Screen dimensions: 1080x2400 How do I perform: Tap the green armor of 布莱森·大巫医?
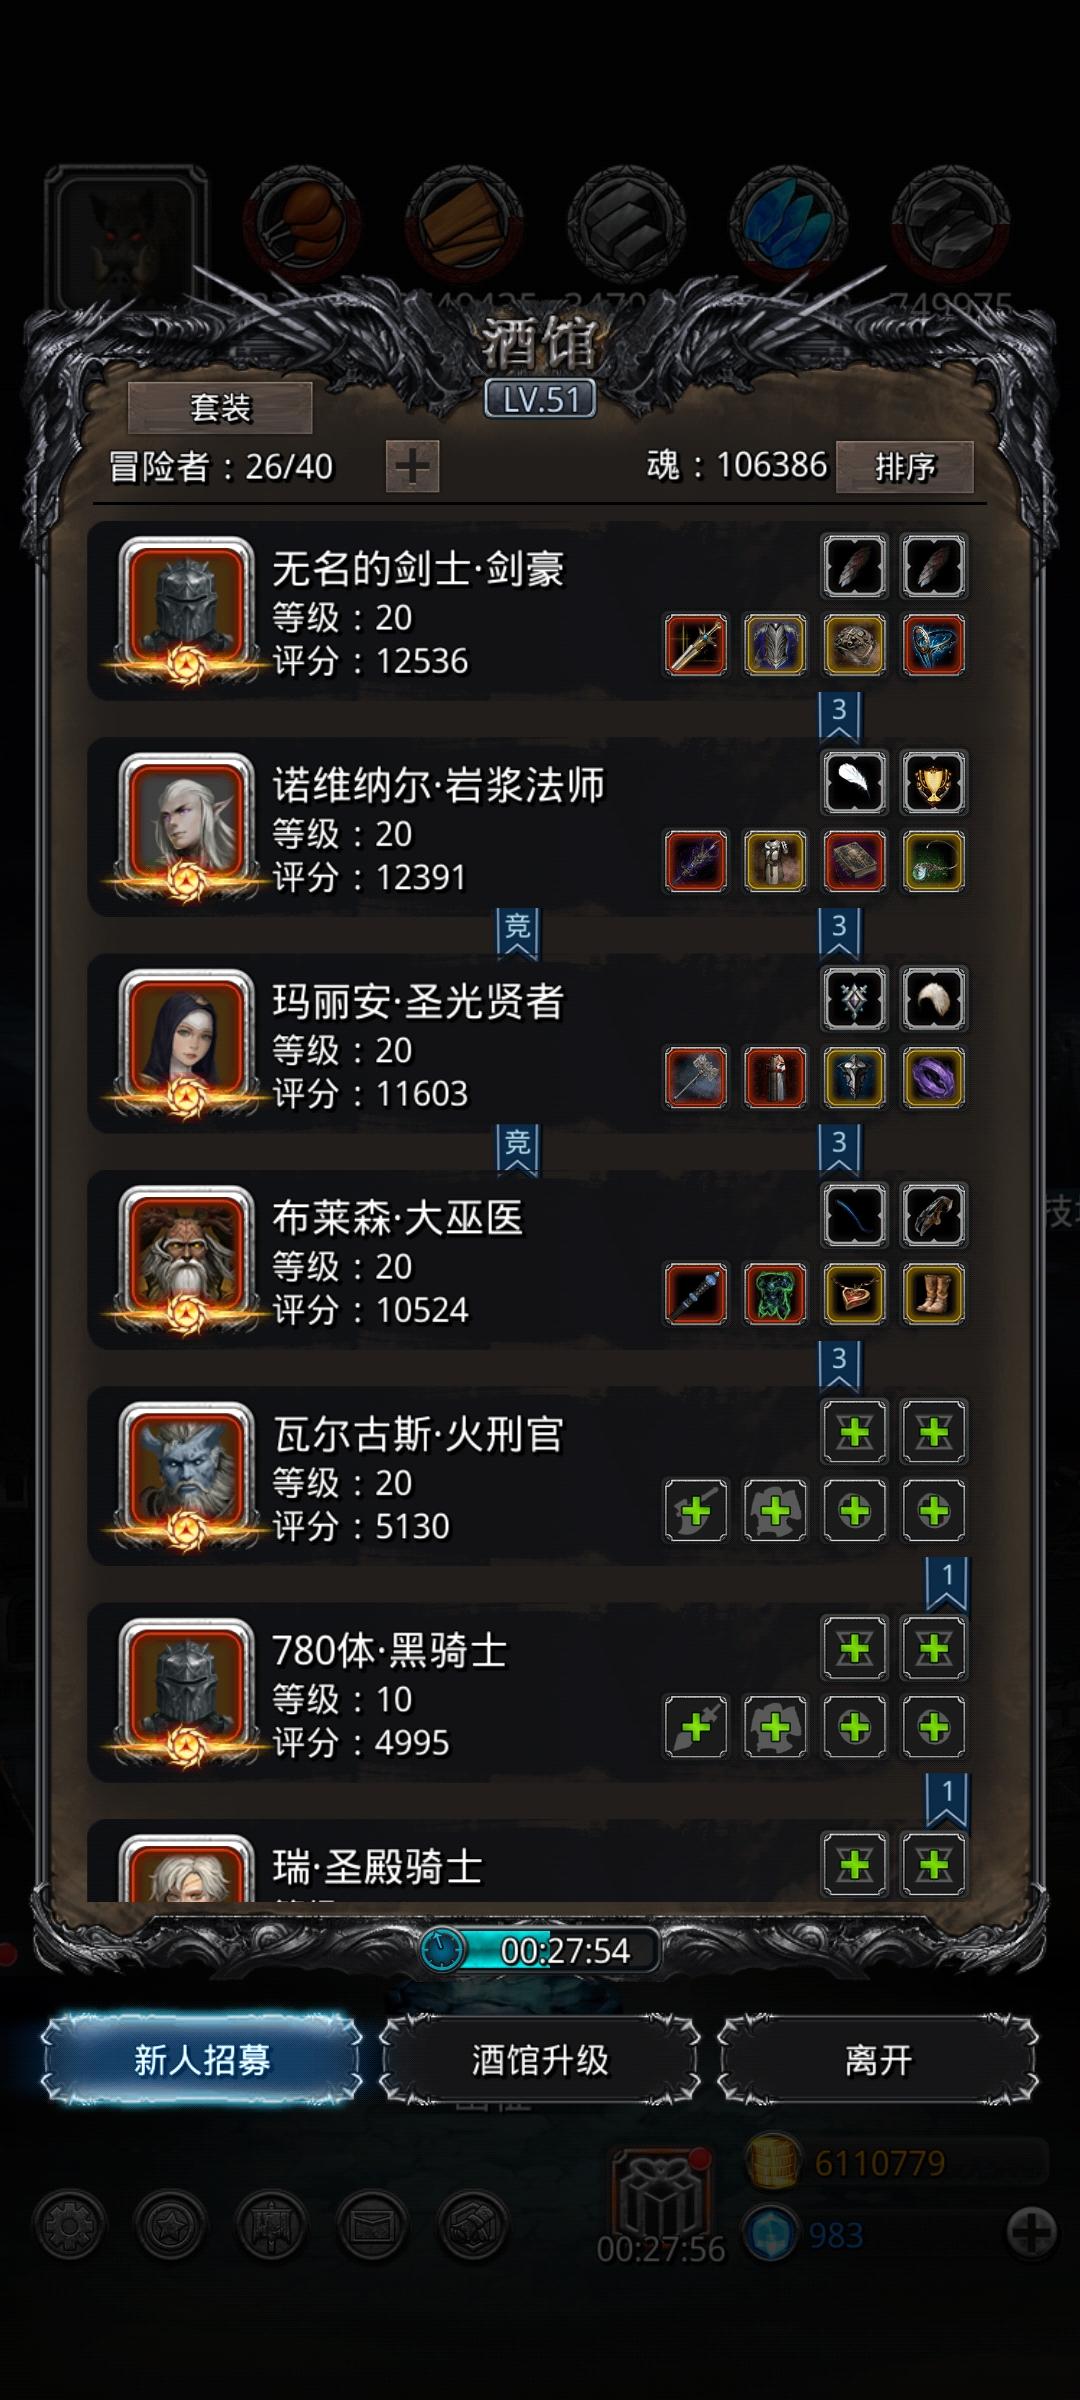tap(775, 1294)
